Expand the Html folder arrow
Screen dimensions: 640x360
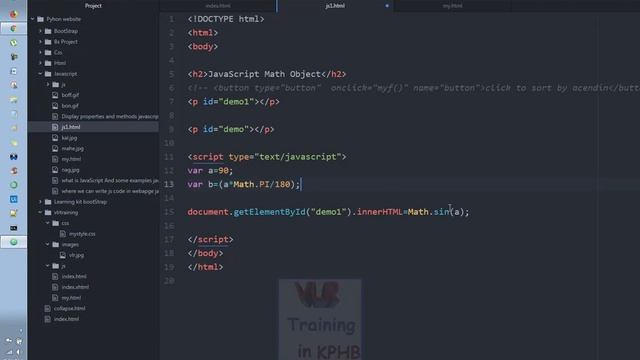[x=40, y=63]
